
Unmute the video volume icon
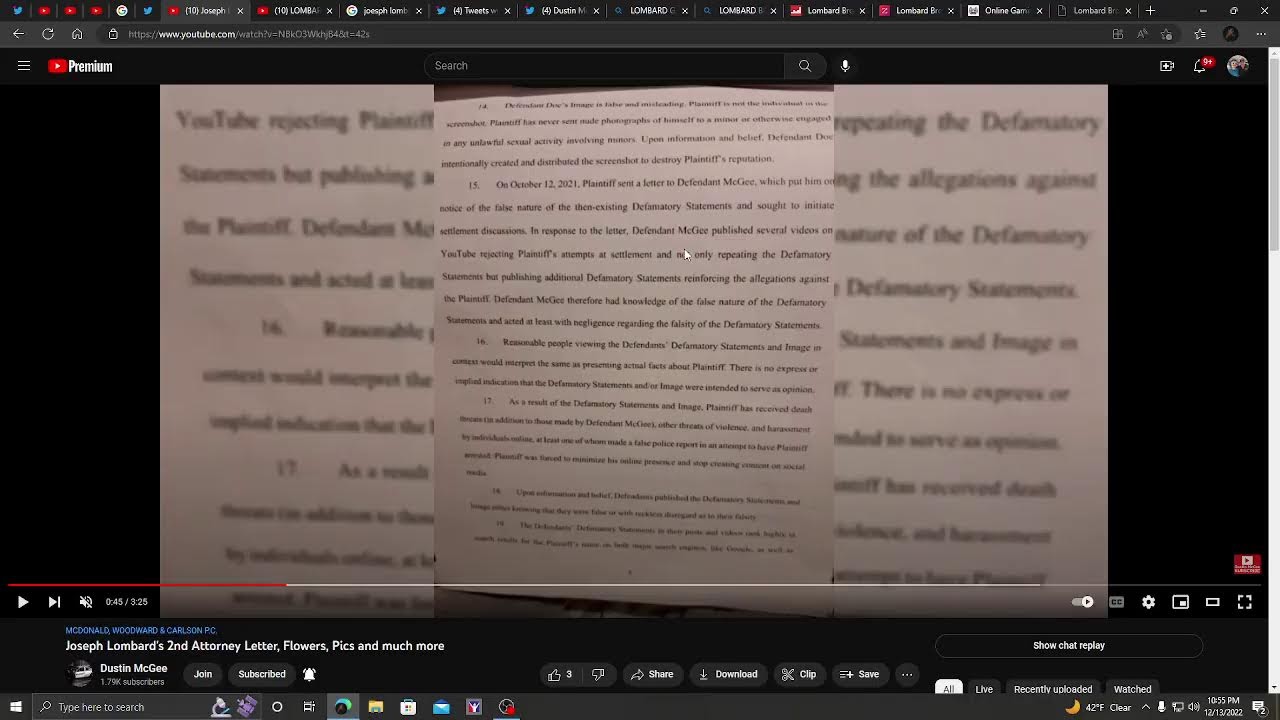point(86,602)
